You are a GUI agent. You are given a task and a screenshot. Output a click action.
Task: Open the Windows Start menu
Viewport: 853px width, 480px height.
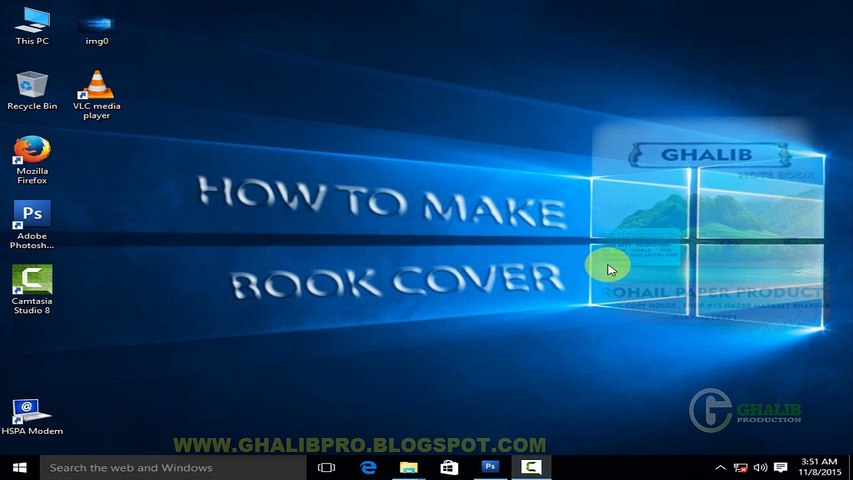20,467
